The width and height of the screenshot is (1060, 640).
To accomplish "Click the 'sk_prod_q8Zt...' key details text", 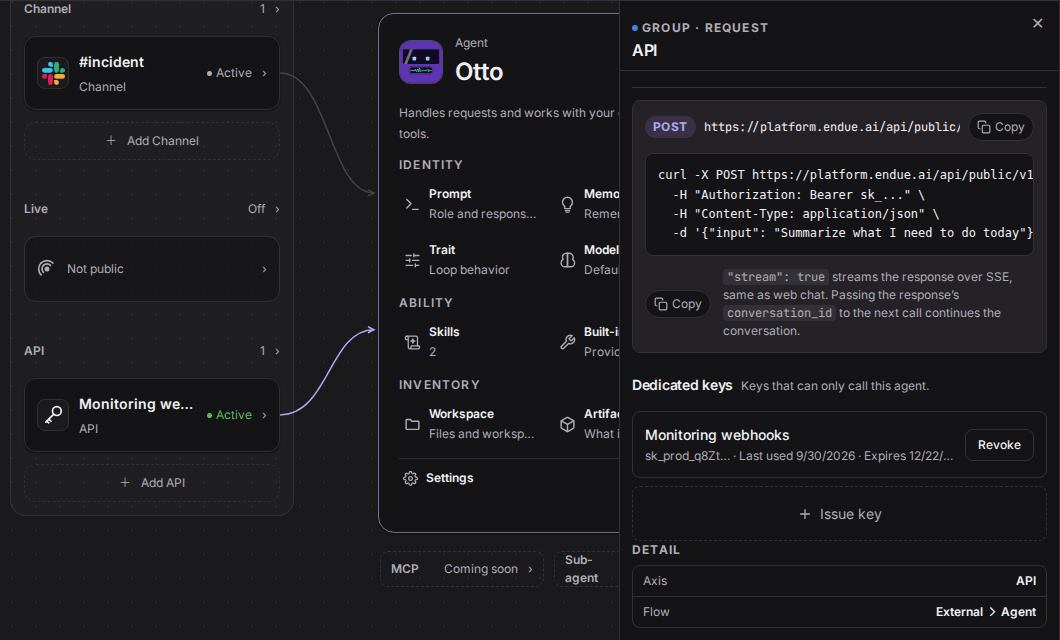I will click(x=798, y=456).
